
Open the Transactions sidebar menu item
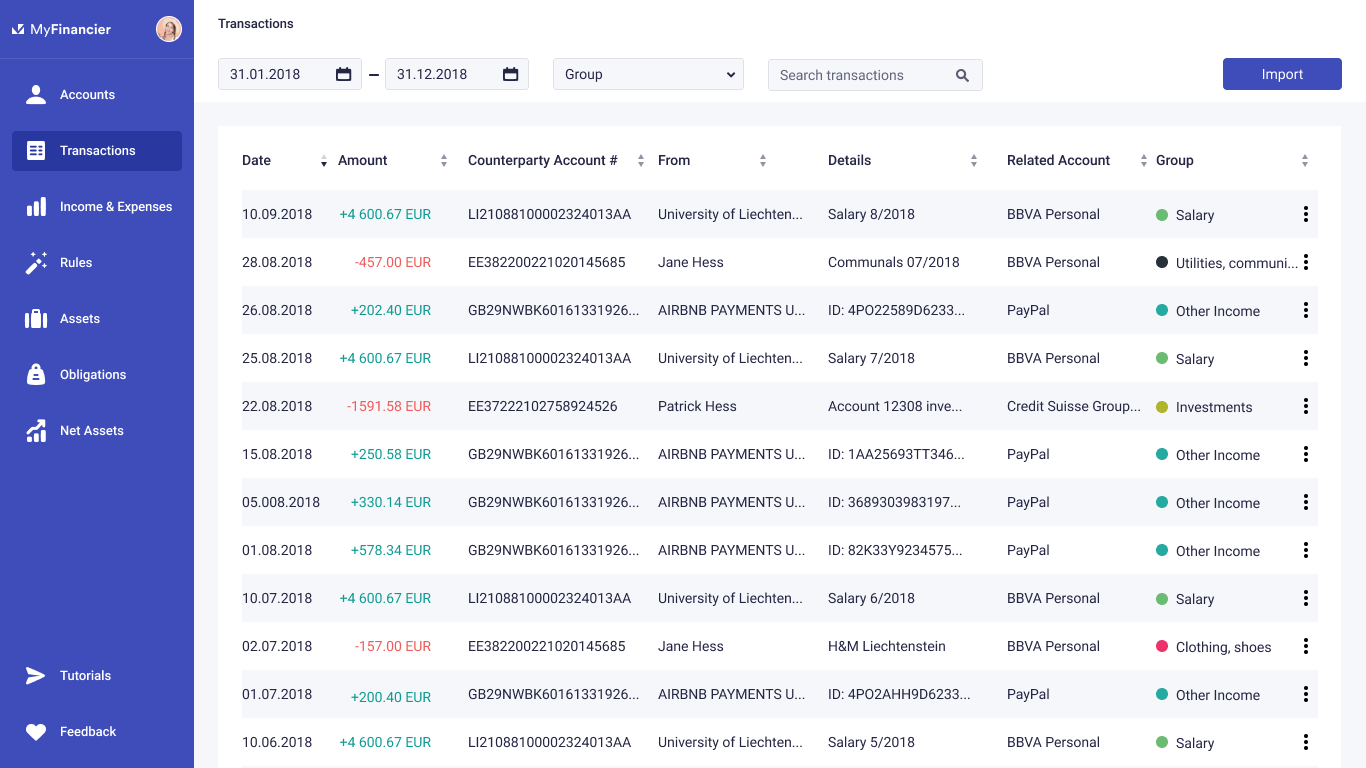(x=97, y=151)
